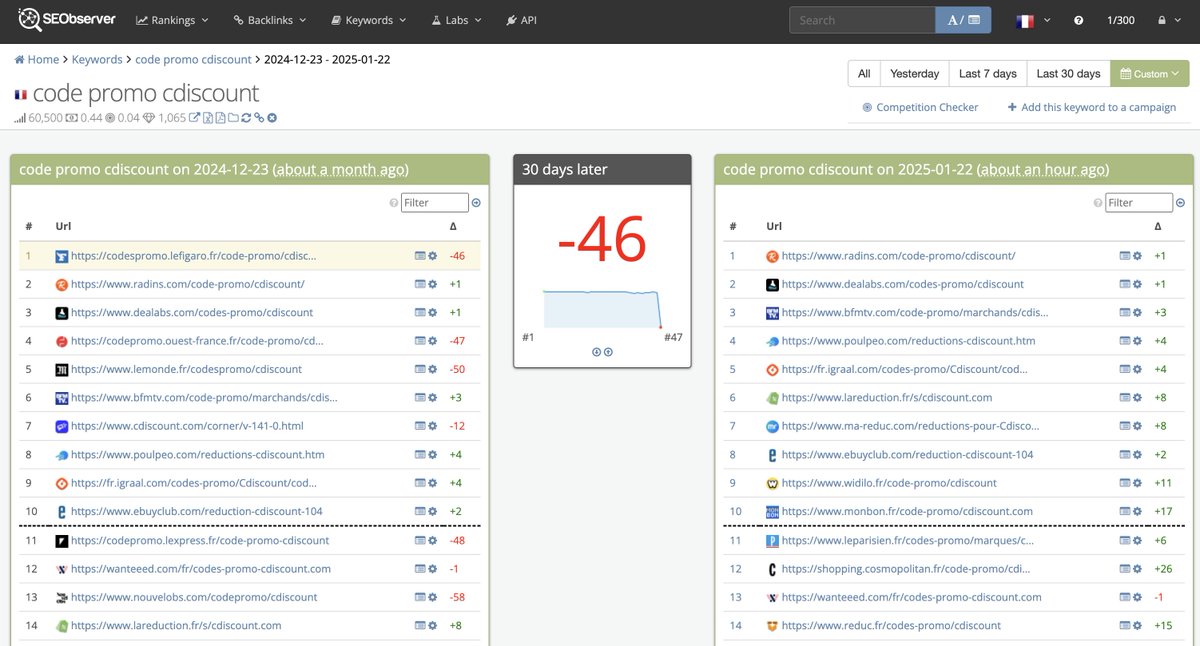Submit right panel filter with arrow icon
1200x646 pixels.
[x=1180, y=202]
